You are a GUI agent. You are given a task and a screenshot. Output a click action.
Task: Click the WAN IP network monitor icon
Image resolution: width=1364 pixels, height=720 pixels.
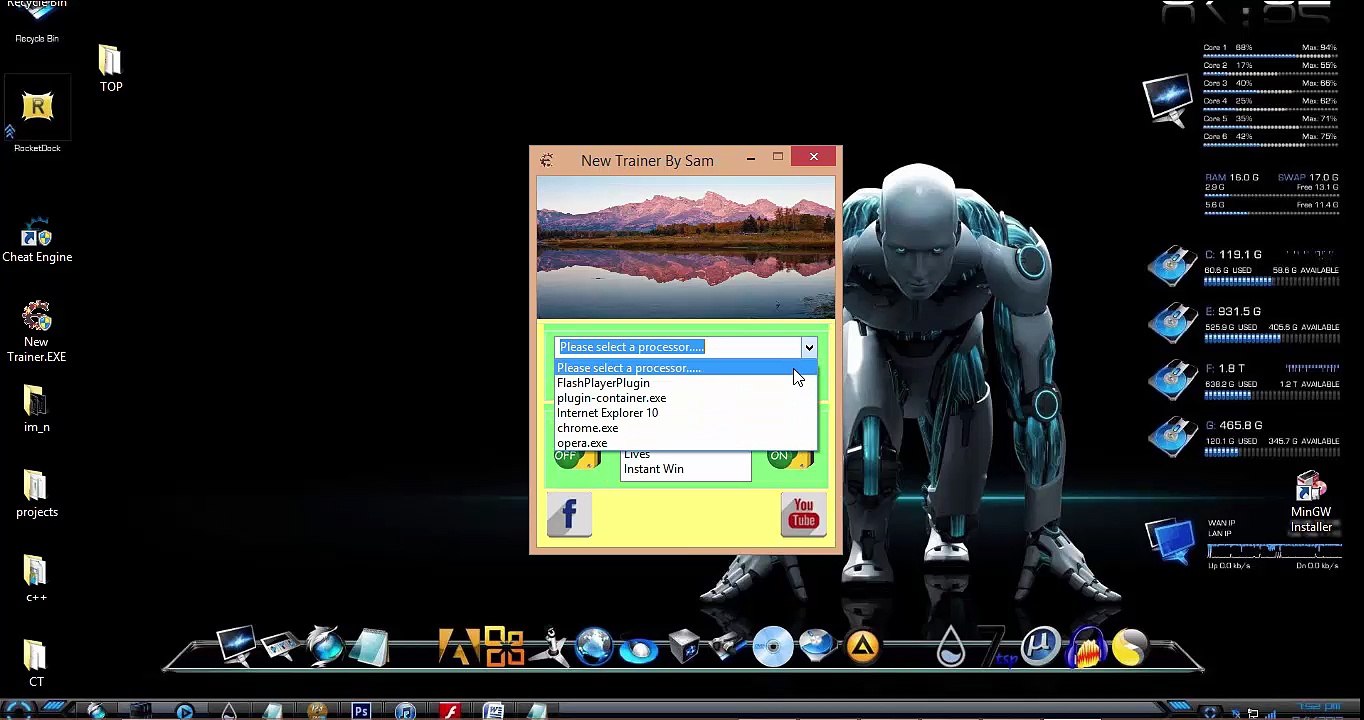pyautogui.click(x=1170, y=541)
